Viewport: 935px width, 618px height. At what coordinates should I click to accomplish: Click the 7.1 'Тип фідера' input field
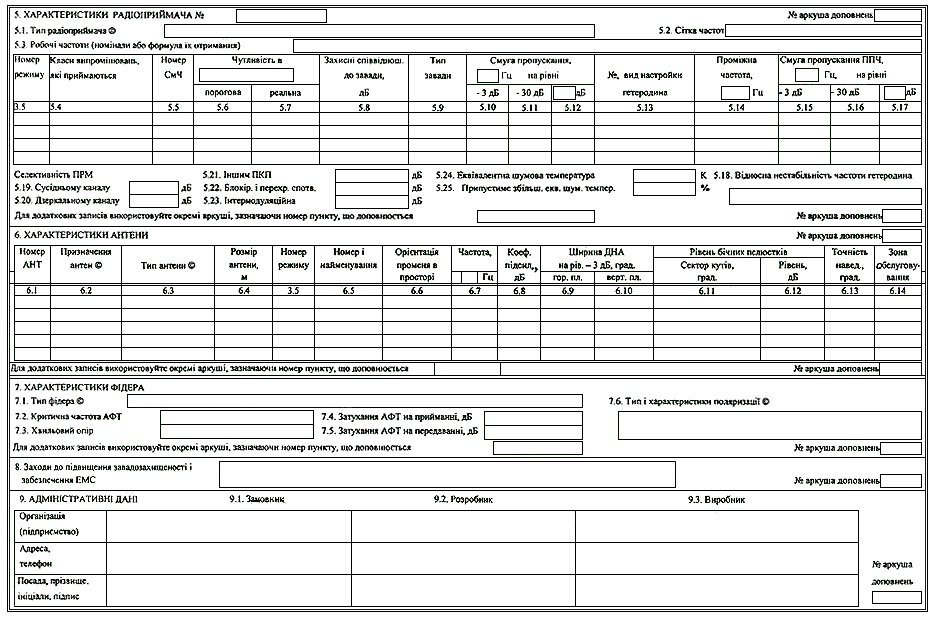(354, 401)
